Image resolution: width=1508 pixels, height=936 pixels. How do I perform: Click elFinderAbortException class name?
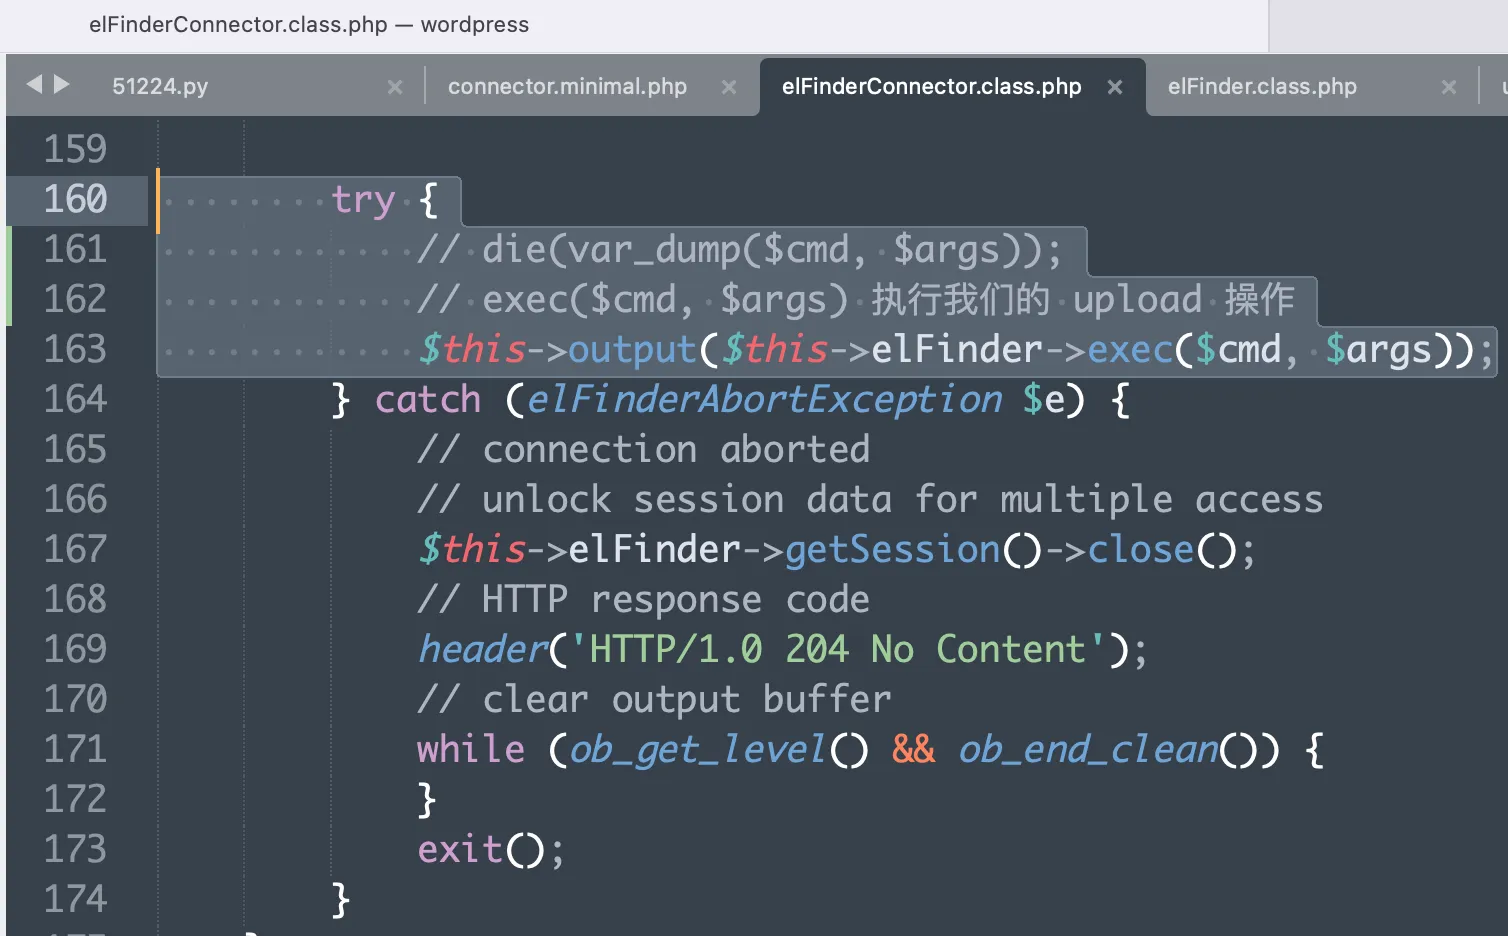[x=764, y=400]
